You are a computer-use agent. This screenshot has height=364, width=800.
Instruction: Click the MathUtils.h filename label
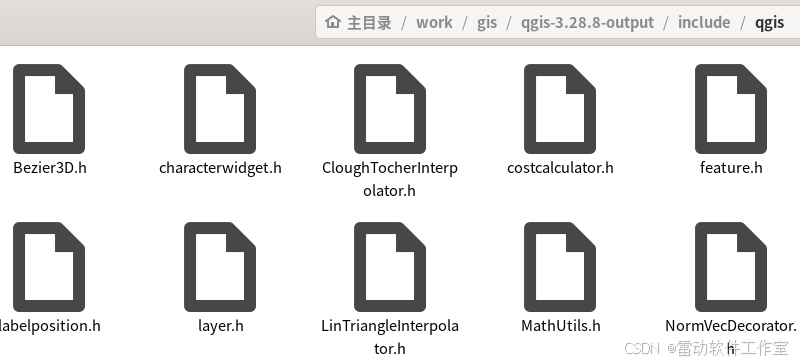pyautogui.click(x=561, y=326)
